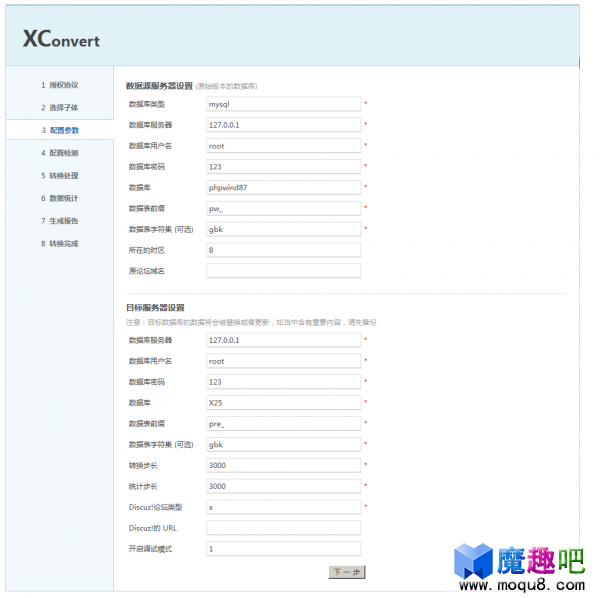
Task: Click target 数据表字符集 field under 目标服务器设置
Action: 284,445
